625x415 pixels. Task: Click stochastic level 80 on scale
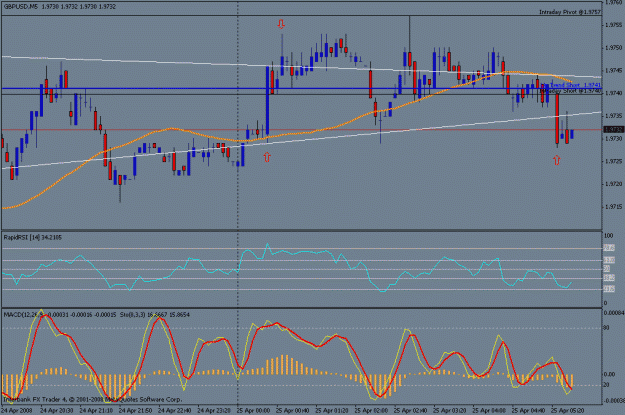pos(607,328)
